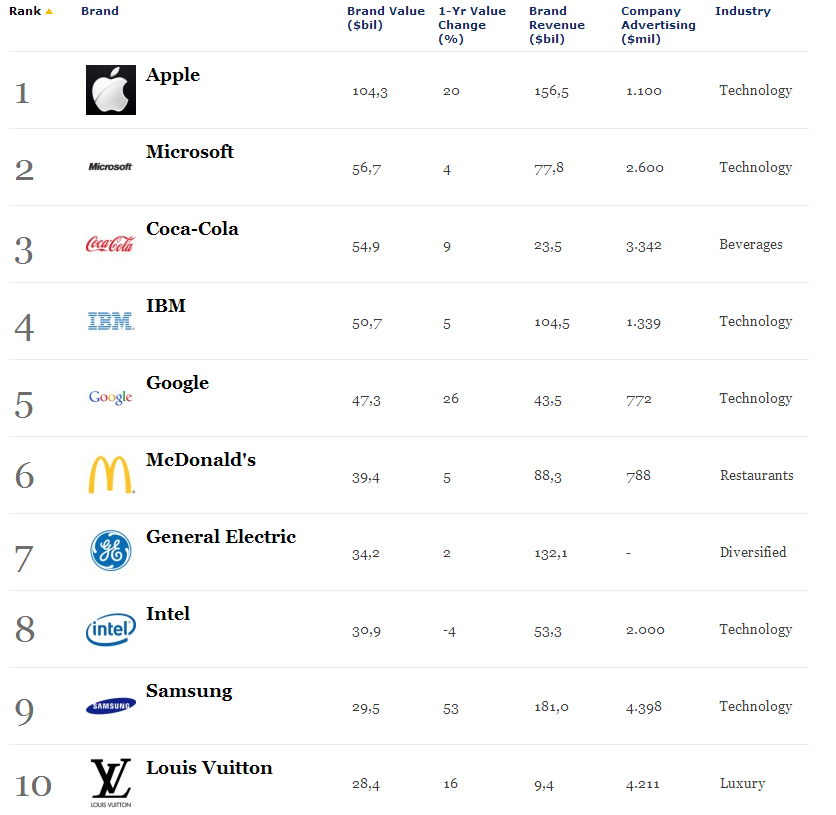Click the IBM striped logo
The image size is (836, 815).
[111, 321]
